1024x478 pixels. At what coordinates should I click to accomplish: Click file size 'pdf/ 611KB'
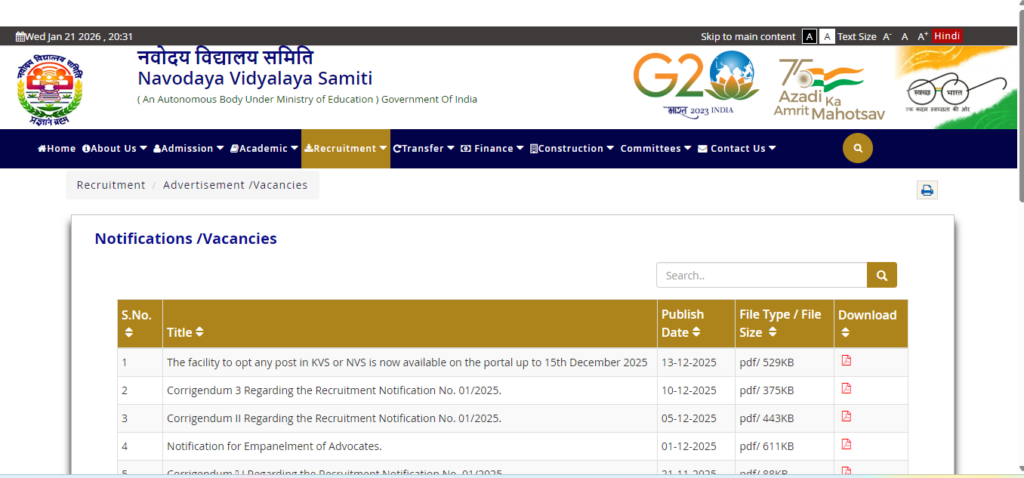coord(767,447)
